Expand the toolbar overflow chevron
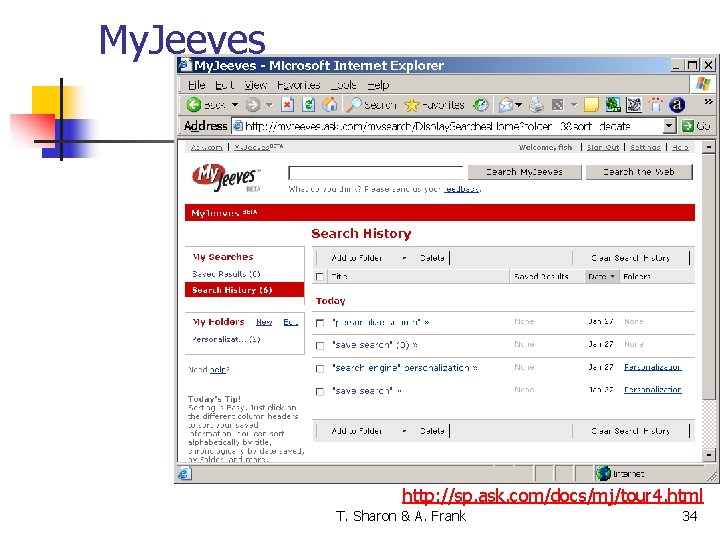The width and height of the screenshot is (720, 540). [708, 101]
